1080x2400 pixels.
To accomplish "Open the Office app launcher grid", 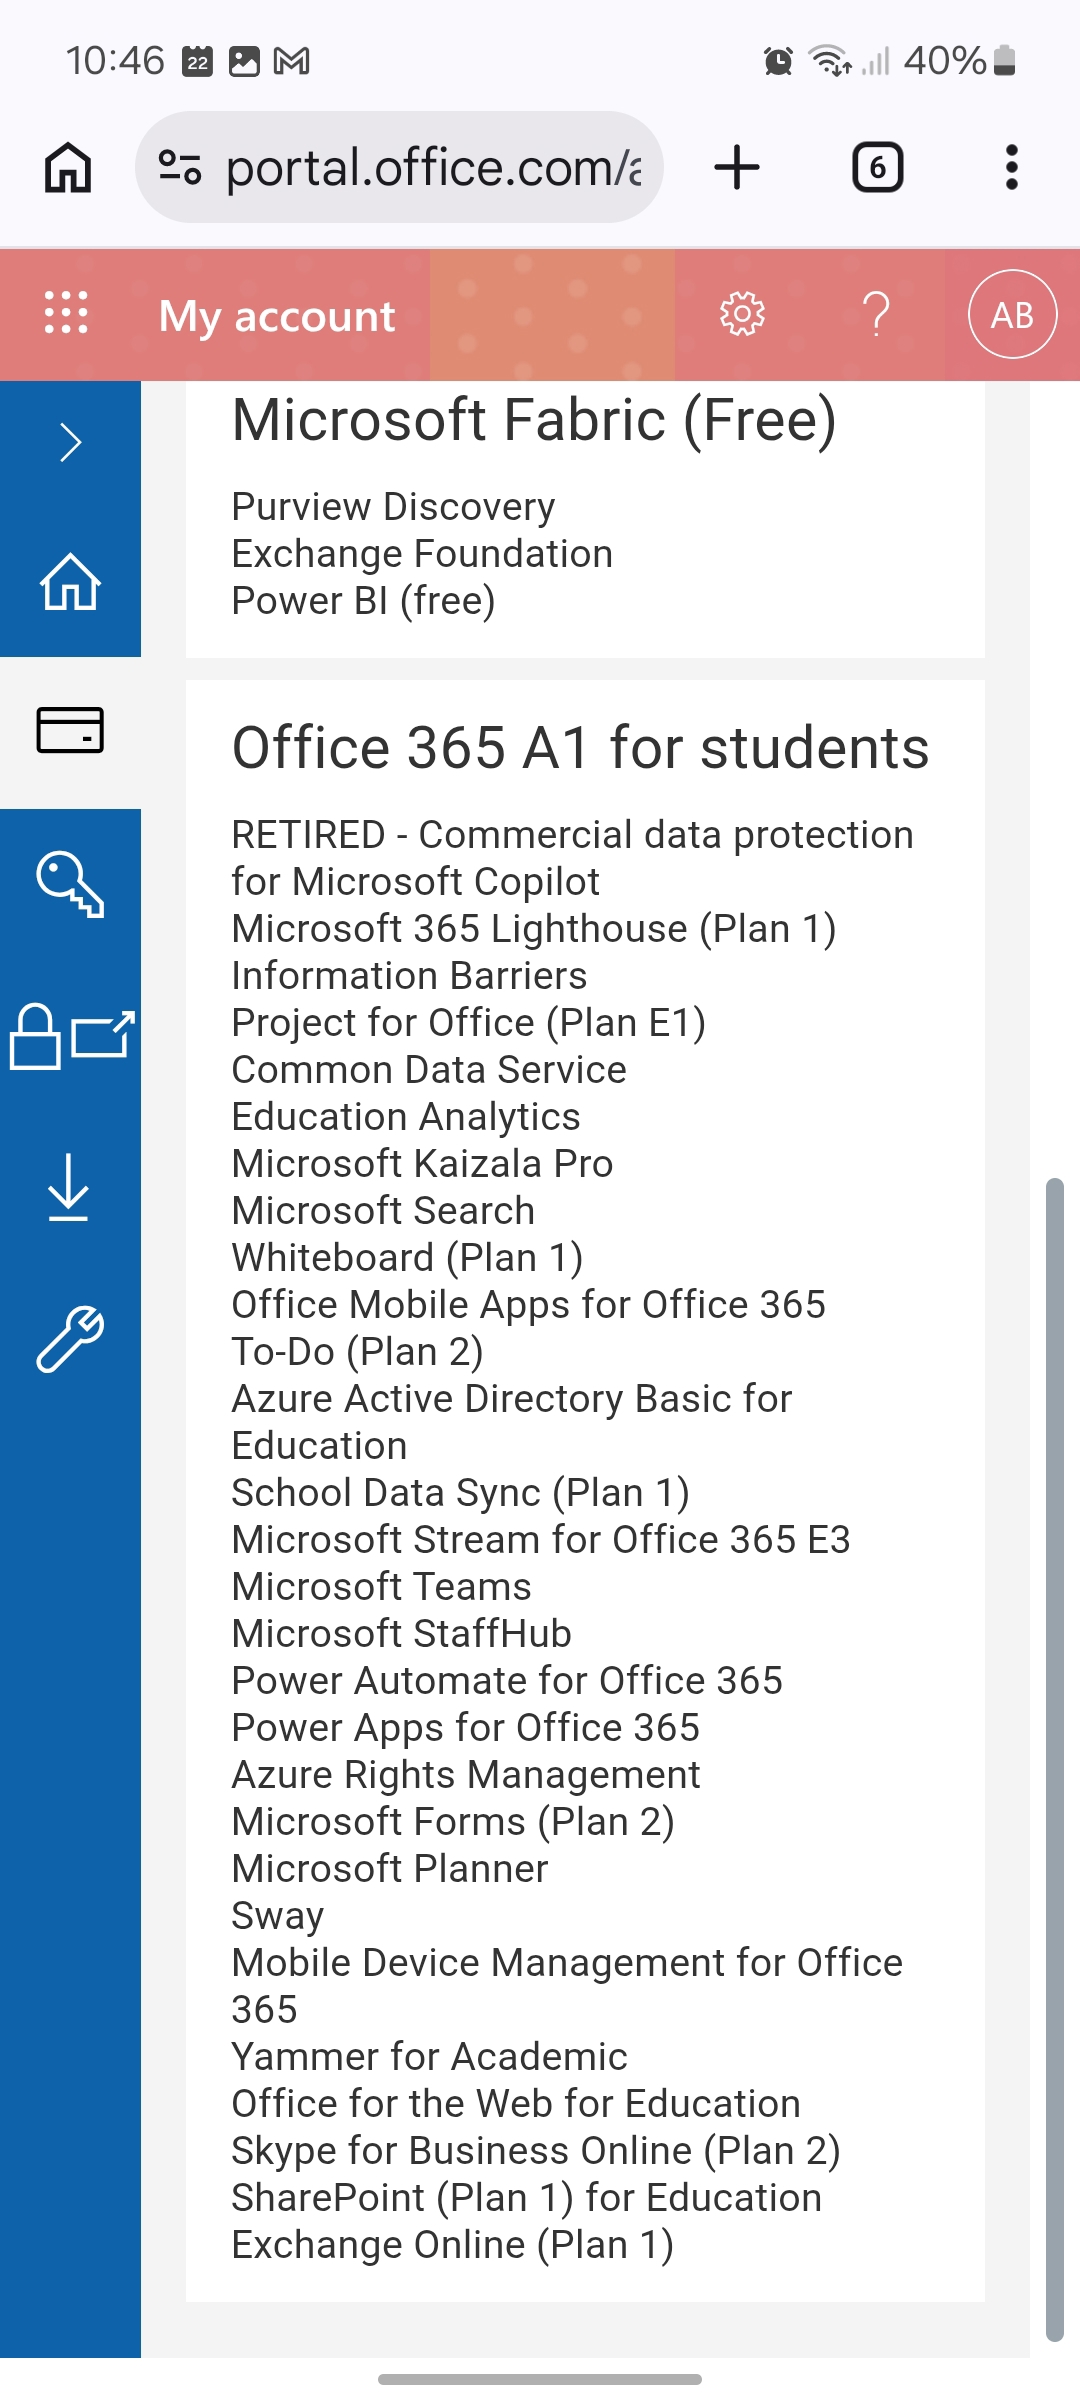I will [x=67, y=313].
